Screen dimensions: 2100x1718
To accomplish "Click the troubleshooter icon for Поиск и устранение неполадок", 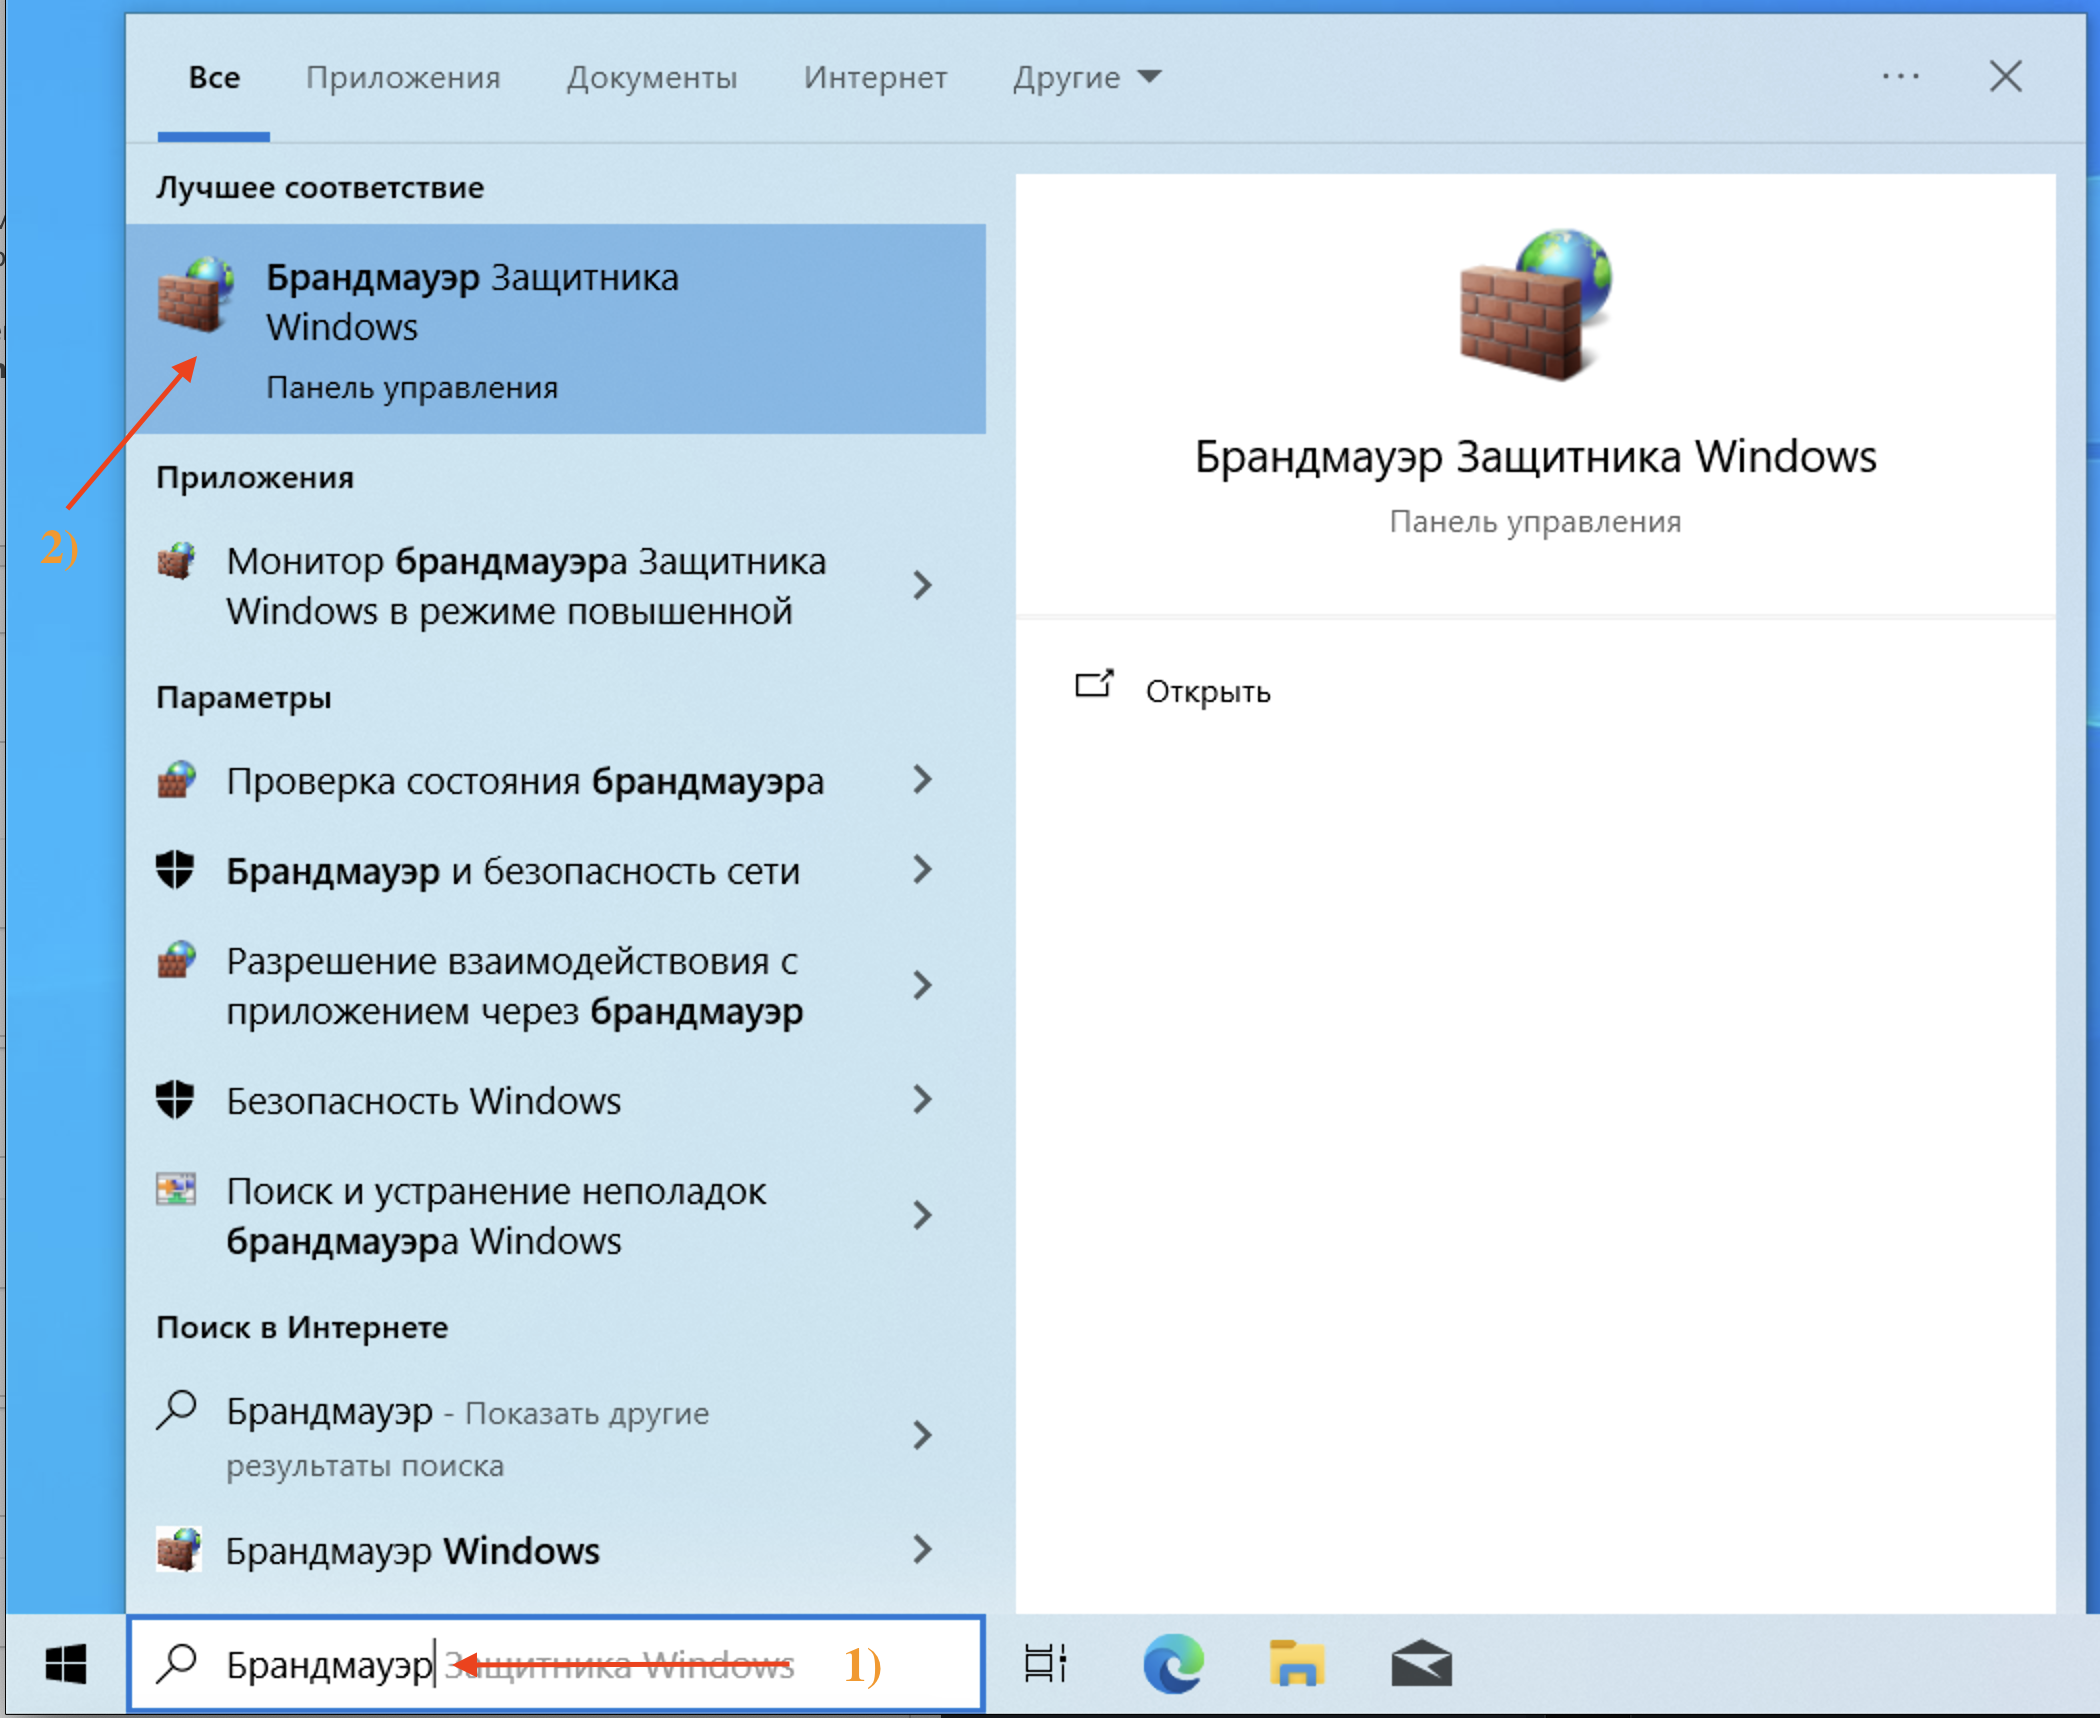I will tap(176, 1190).
